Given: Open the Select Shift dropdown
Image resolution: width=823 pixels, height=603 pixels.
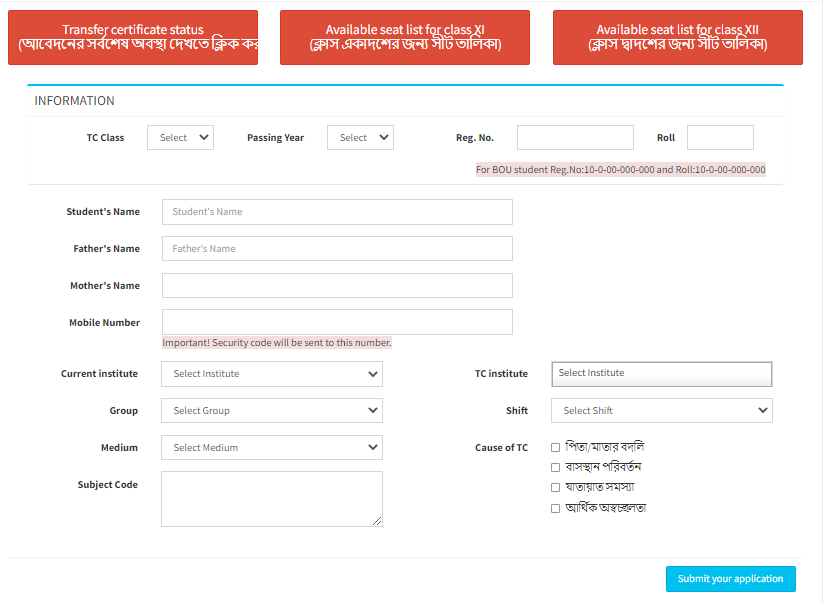Looking at the screenshot, I should pos(662,411).
